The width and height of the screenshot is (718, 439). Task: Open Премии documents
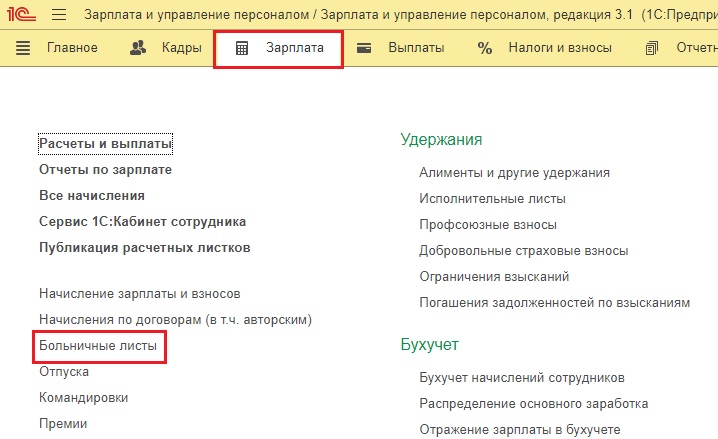coord(63,423)
